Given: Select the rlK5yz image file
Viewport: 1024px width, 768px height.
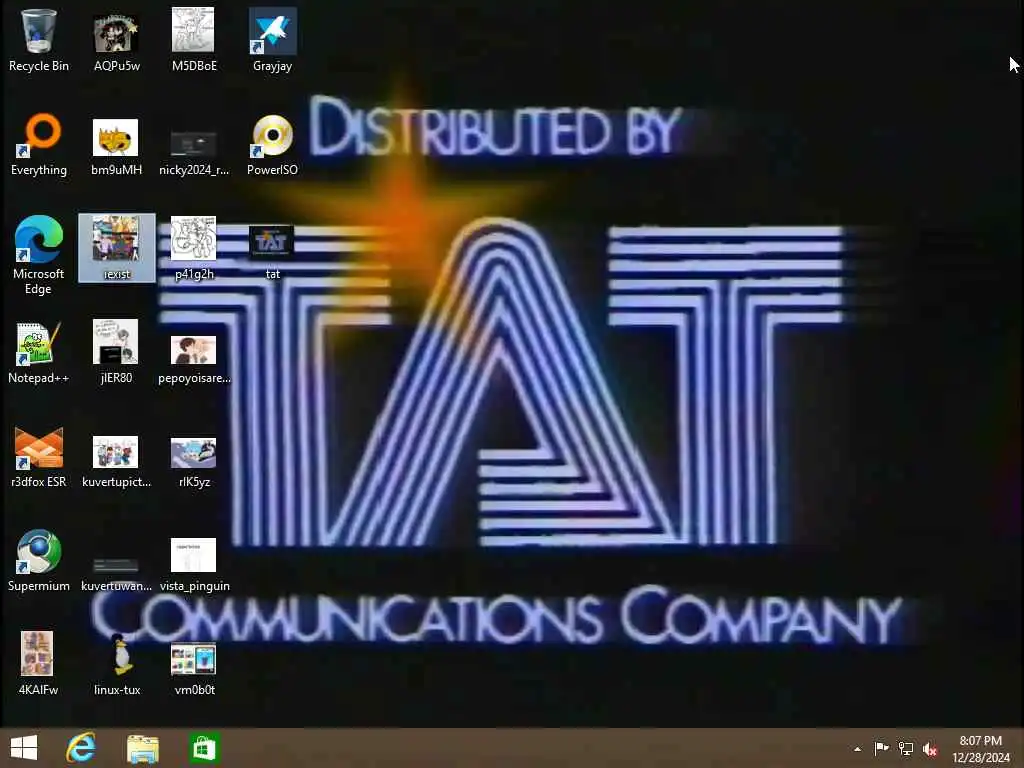Looking at the screenshot, I should 194,462.
